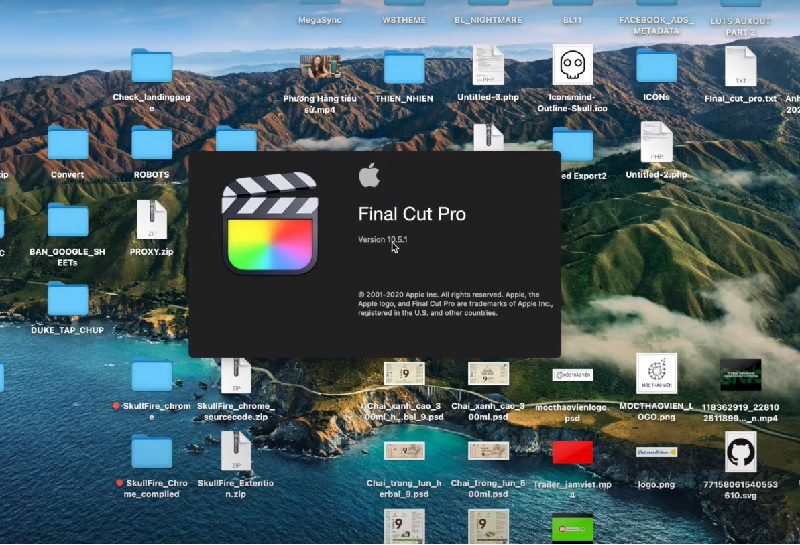Select the ICONs folder
This screenshot has height=545, width=800.
[657, 66]
